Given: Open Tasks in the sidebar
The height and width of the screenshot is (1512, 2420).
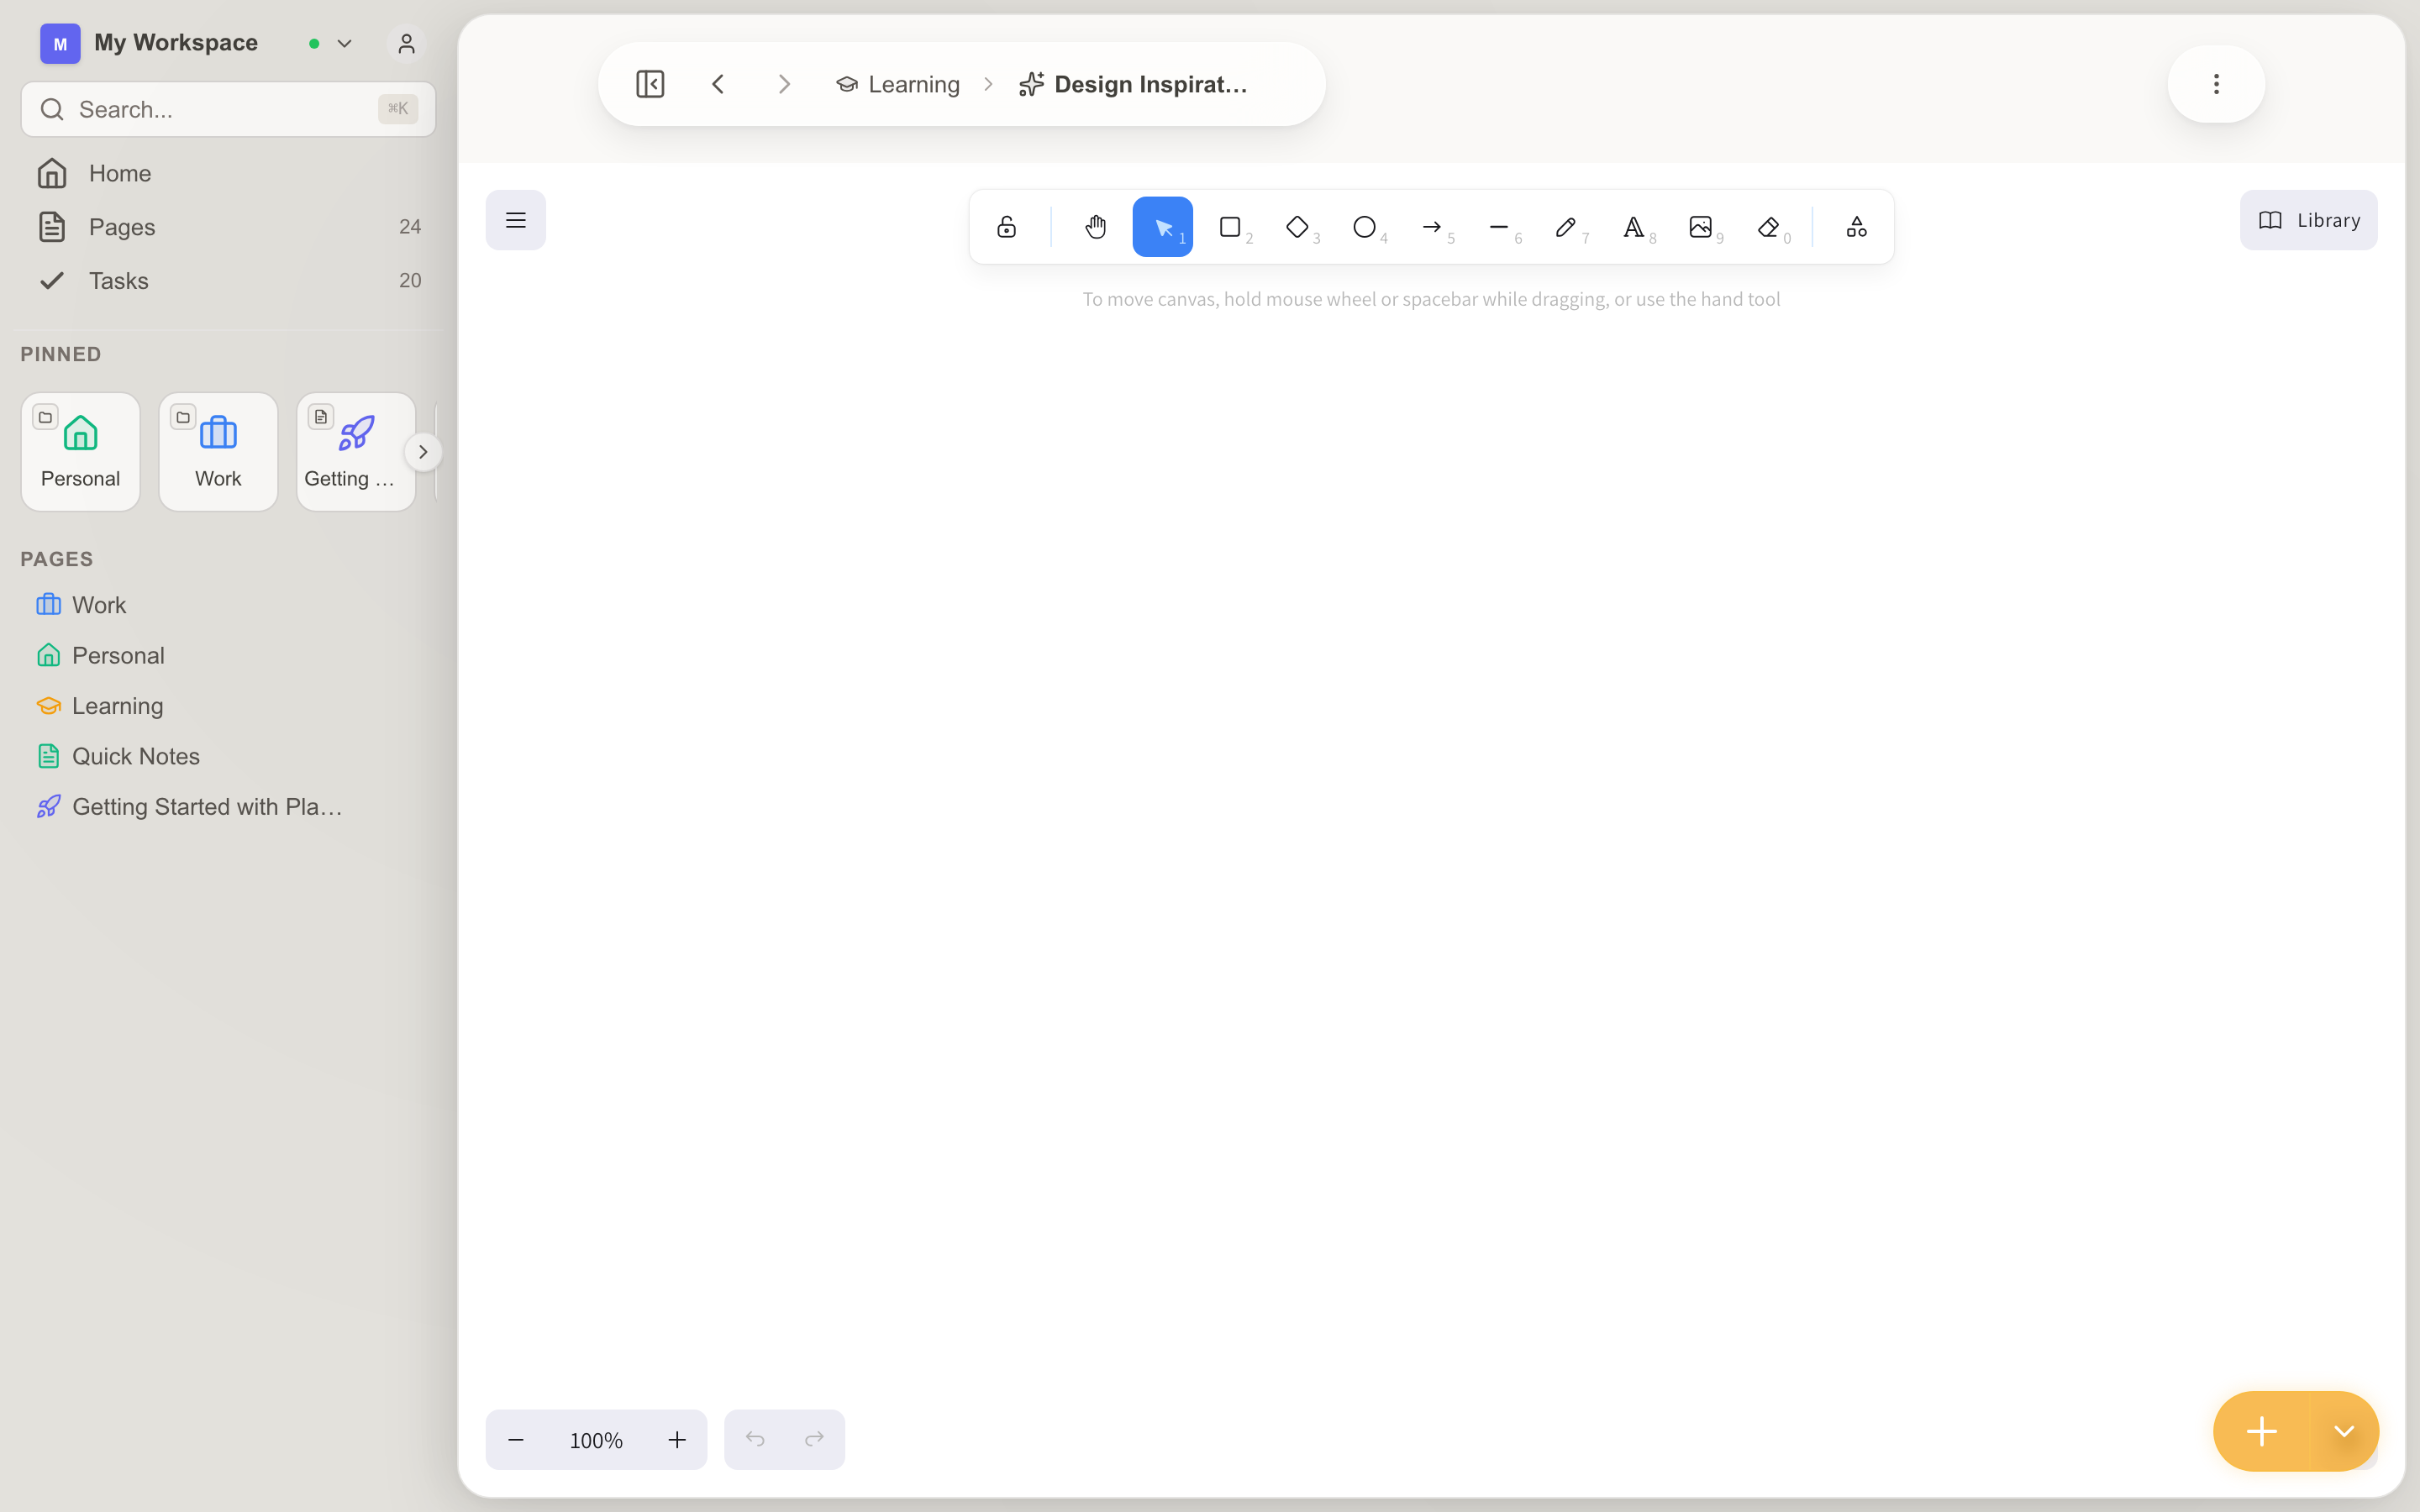Looking at the screenshot, I should pos(118,281).
